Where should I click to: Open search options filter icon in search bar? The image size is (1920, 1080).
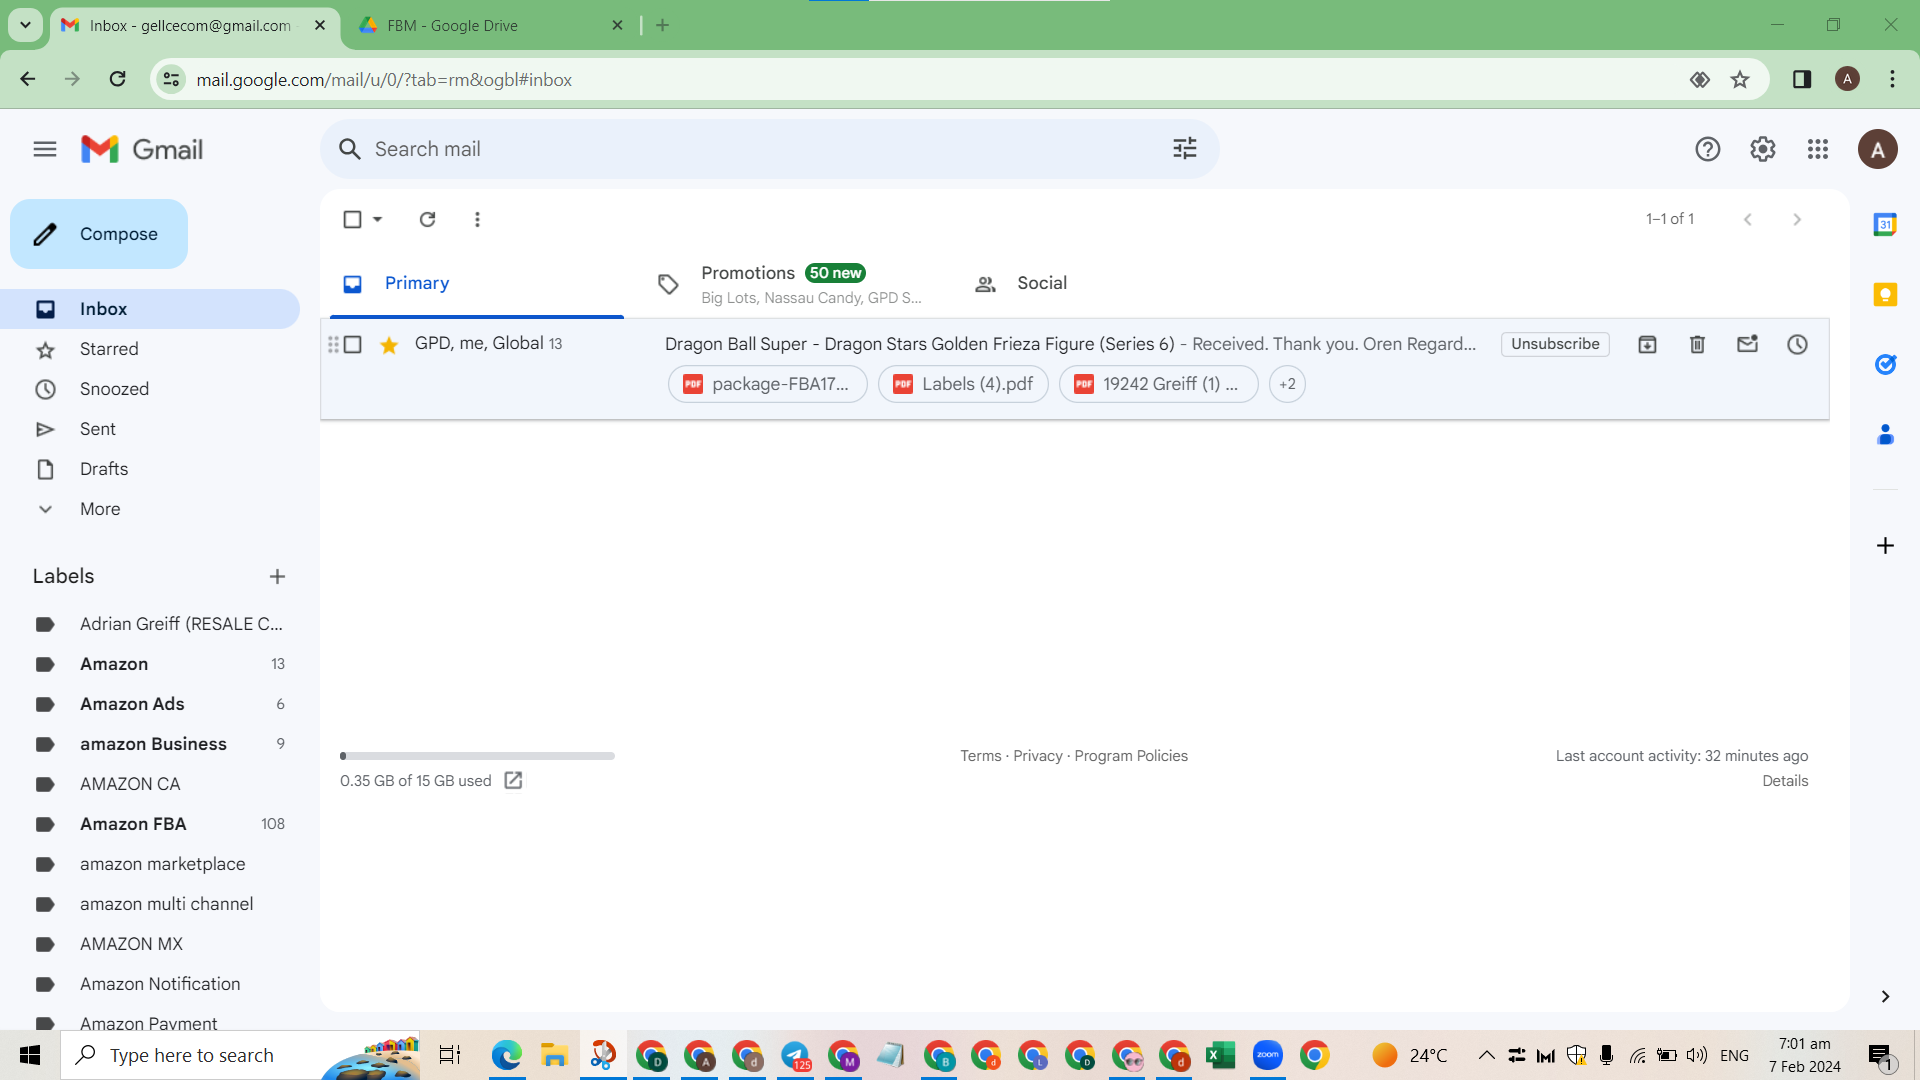coord(1185,149)
